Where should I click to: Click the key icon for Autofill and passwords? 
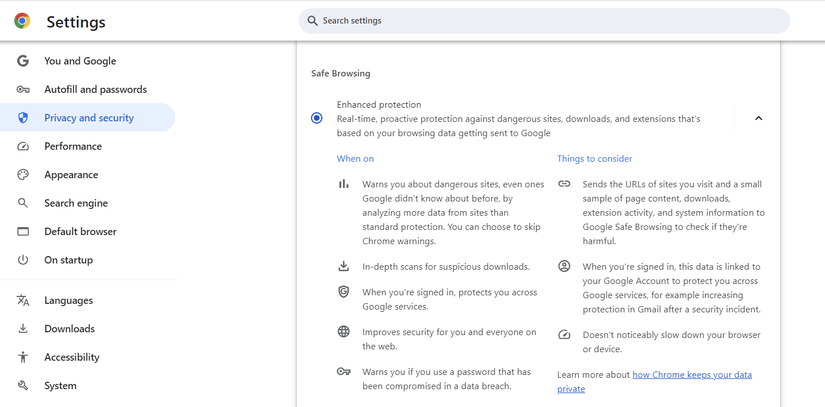point(23,90)
